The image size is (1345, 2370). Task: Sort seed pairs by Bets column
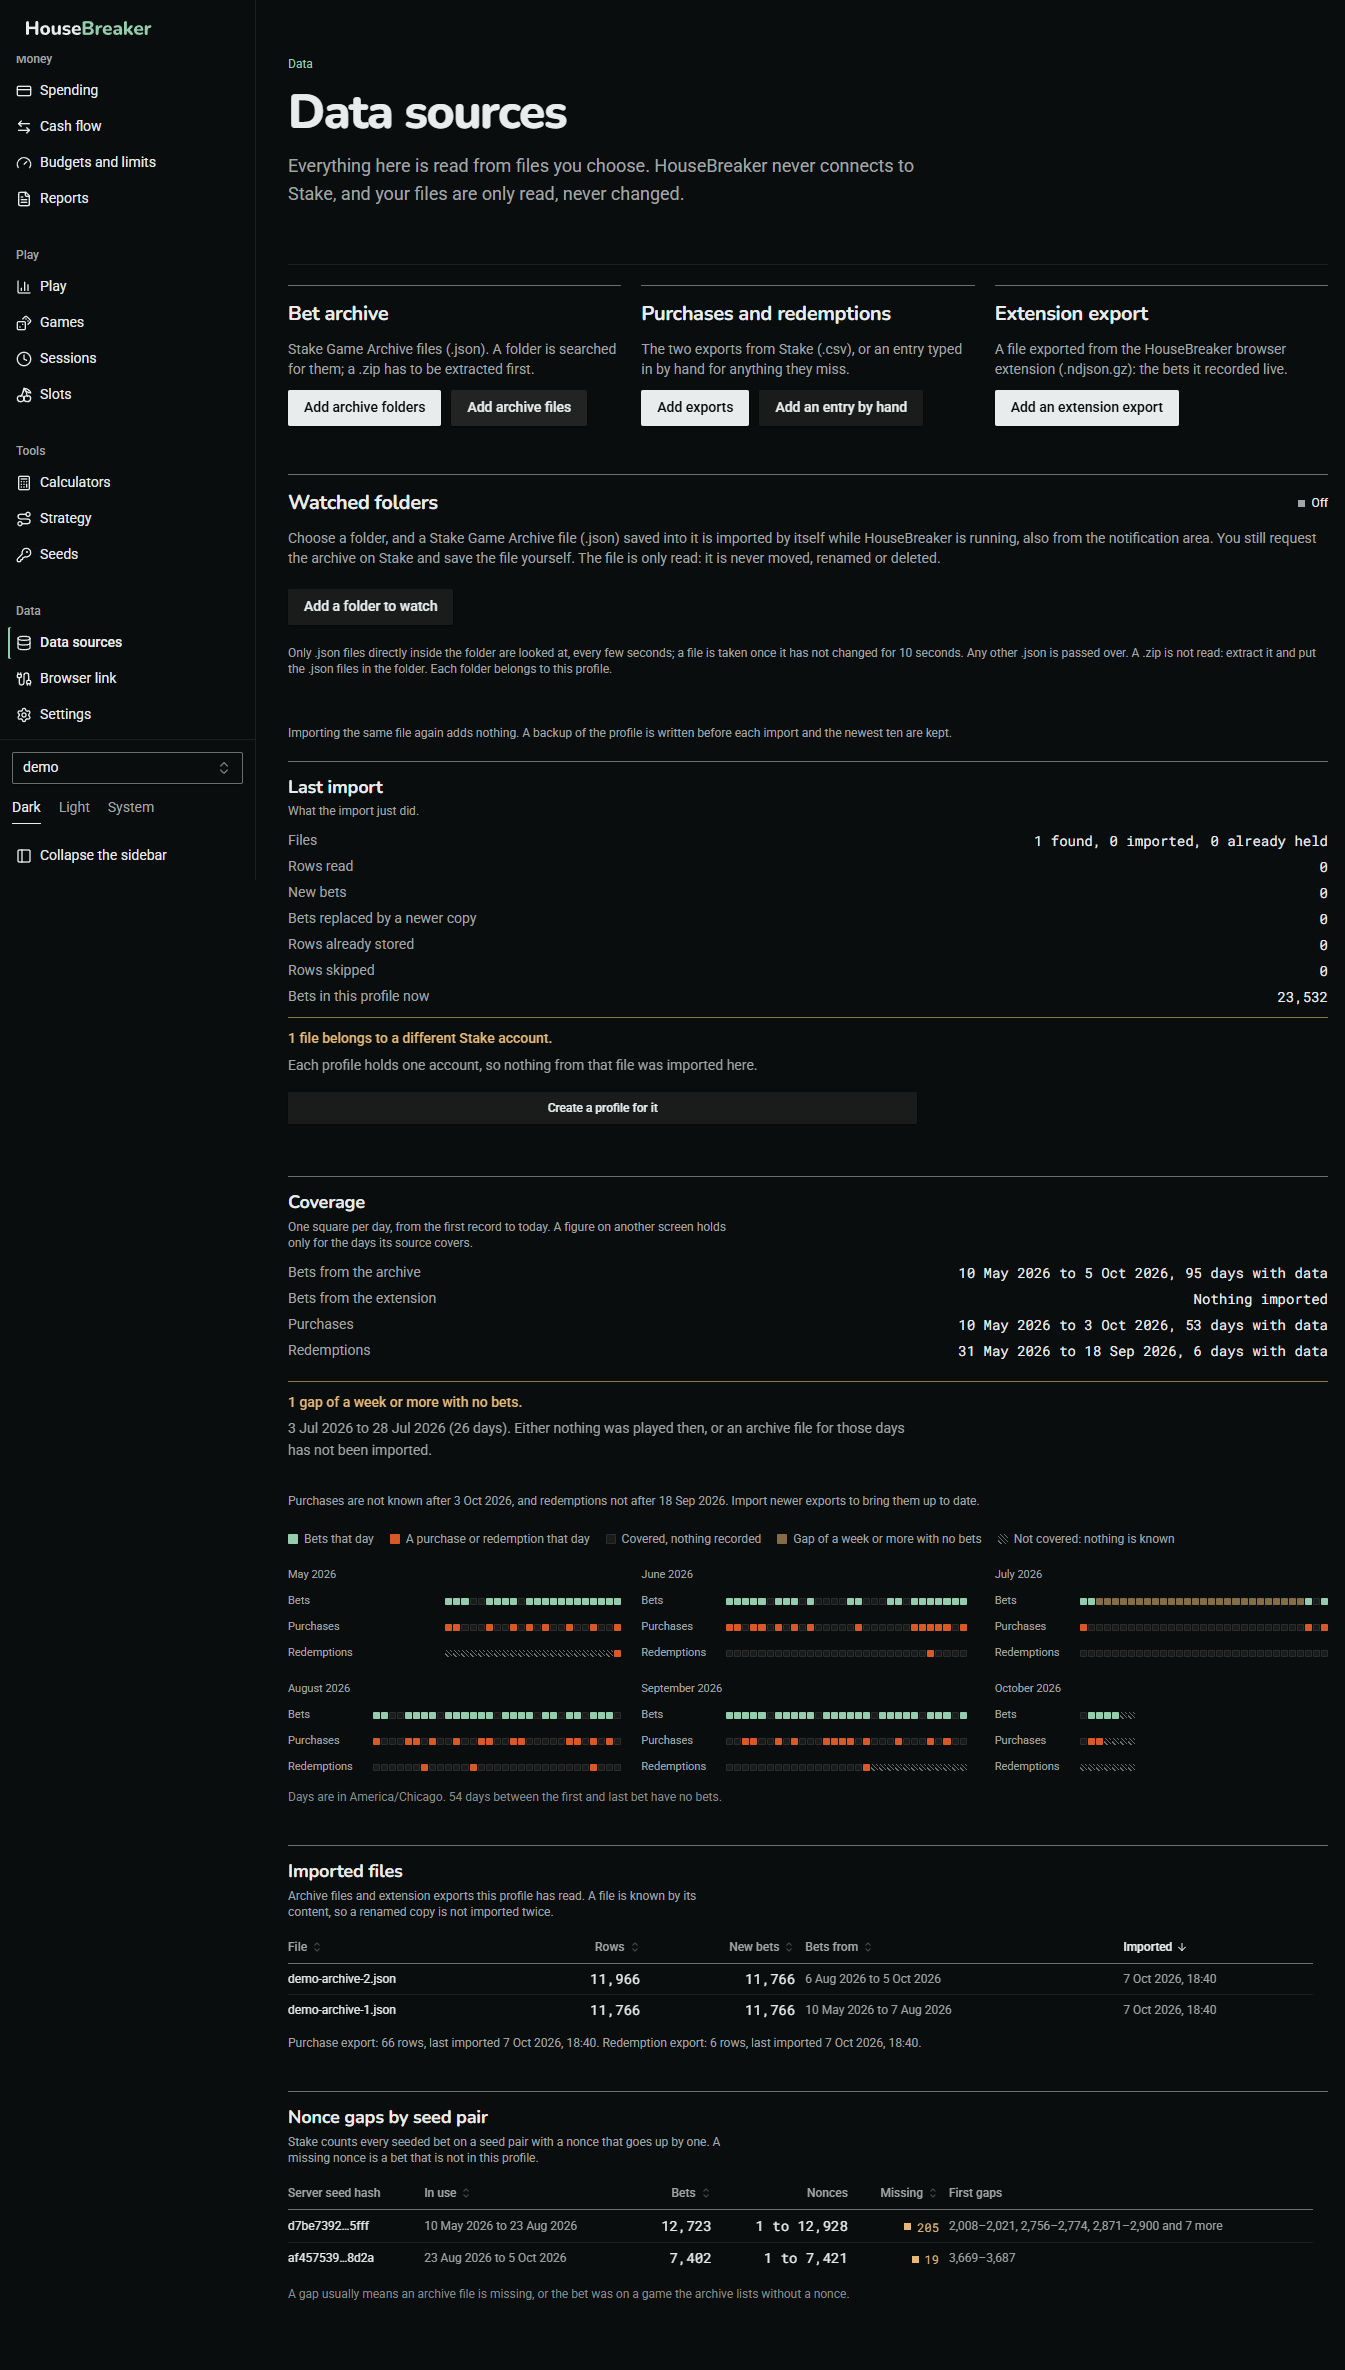coord(690,2193)
